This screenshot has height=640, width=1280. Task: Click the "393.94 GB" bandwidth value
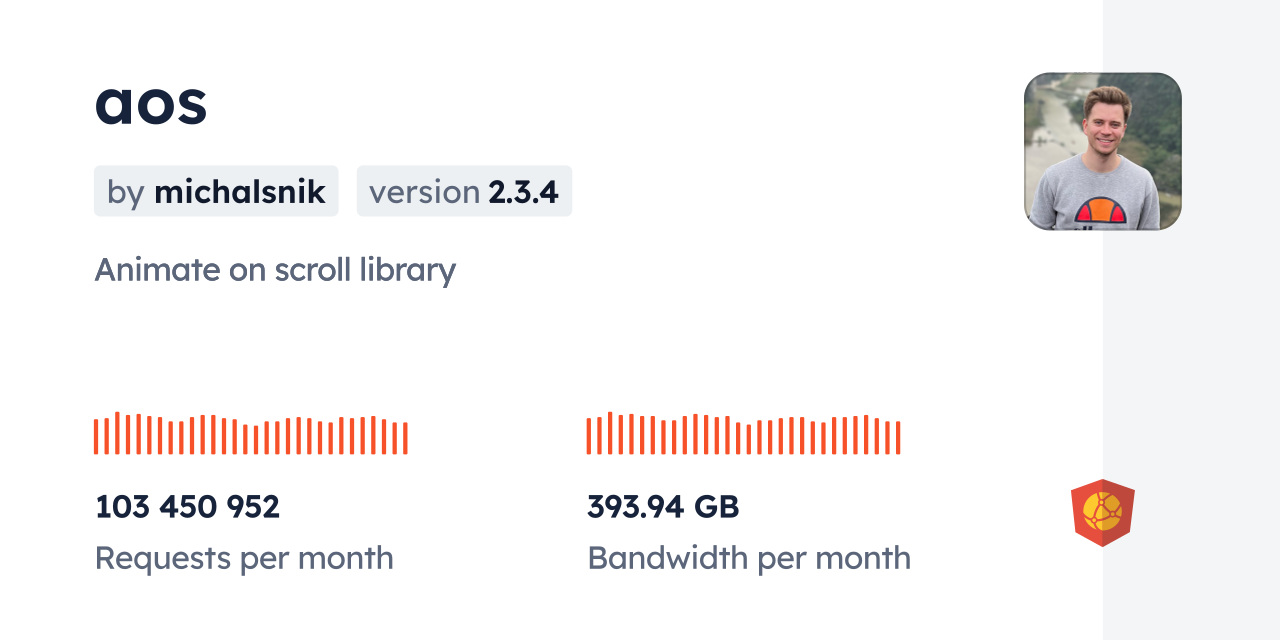[x=663, y=507]
